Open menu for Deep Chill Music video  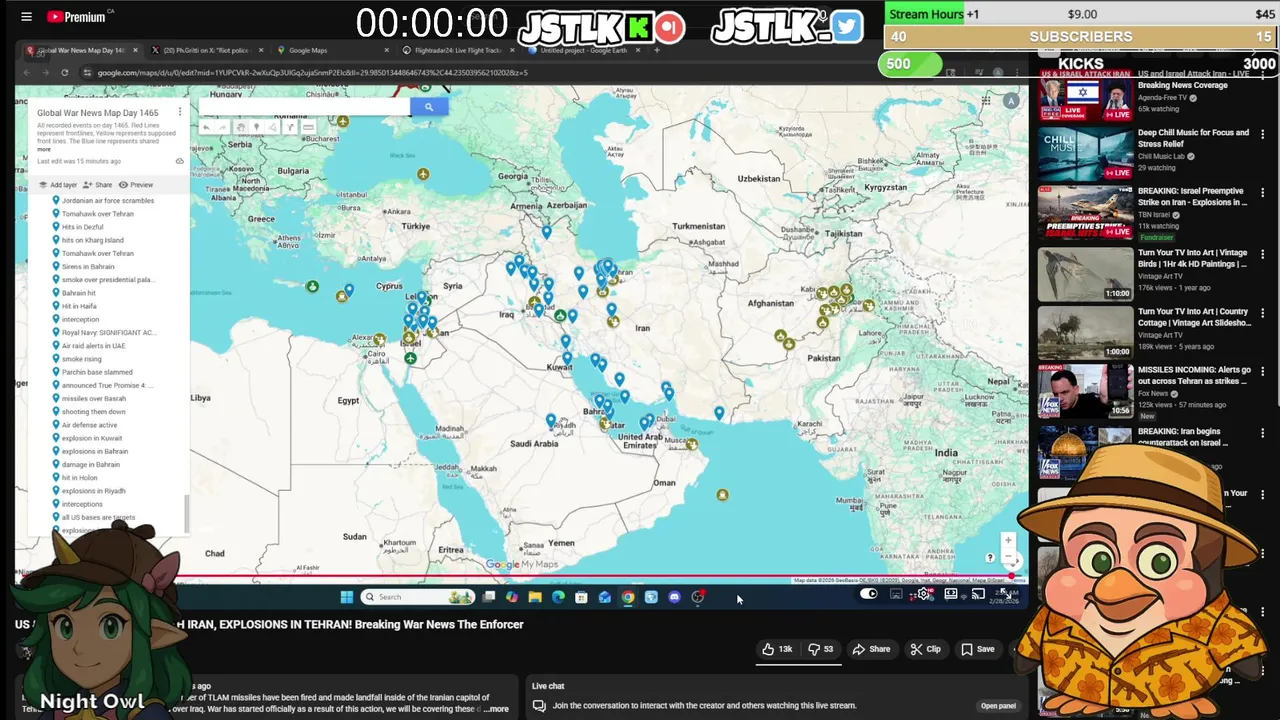point(1262,134)
